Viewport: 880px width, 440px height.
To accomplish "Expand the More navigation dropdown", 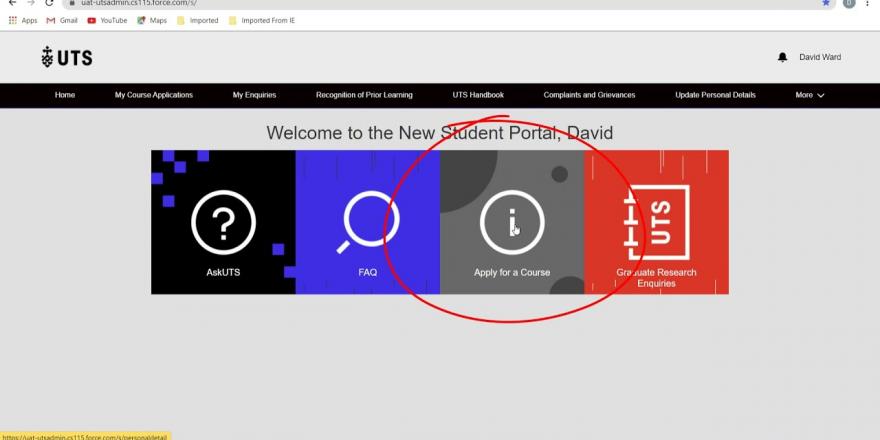I will (x=809, y=95).
